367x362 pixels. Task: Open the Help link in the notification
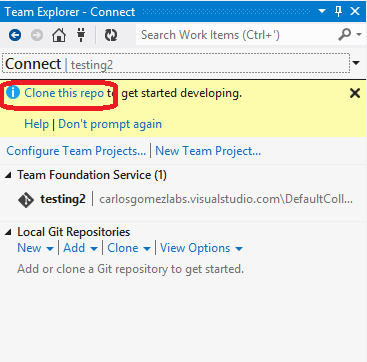click(x=37, y=124)
